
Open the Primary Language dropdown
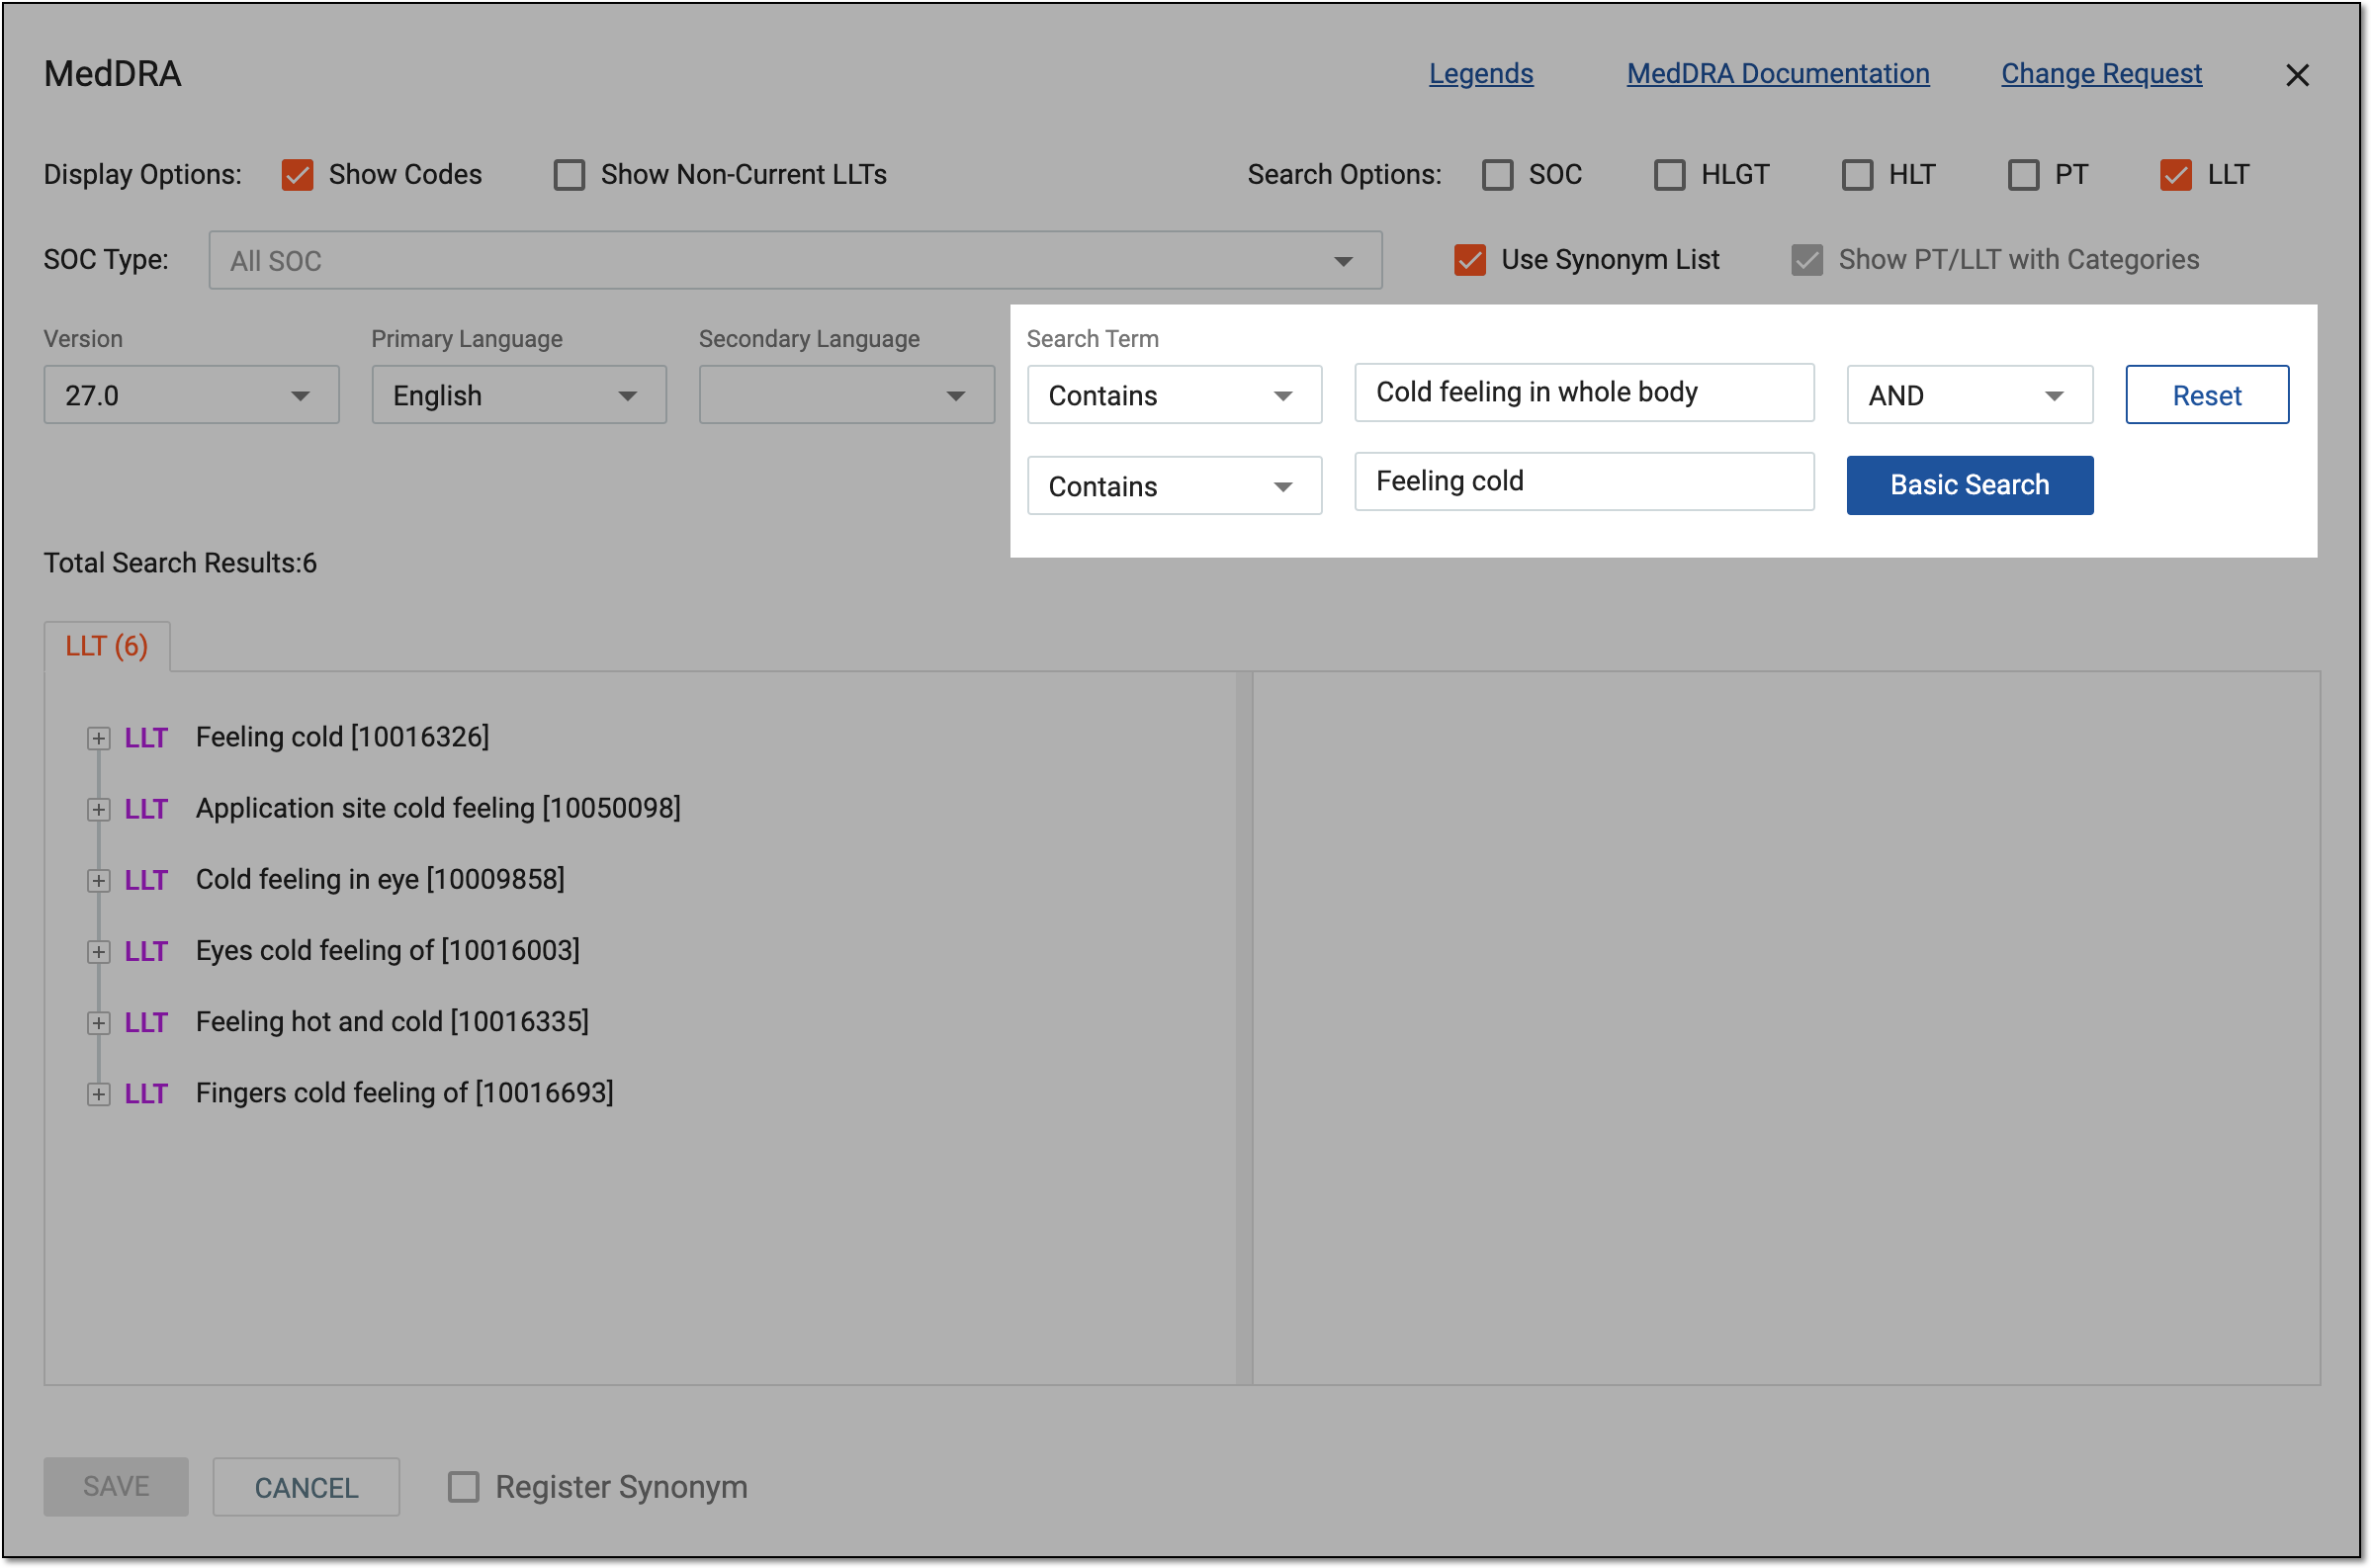coord(519,395)
